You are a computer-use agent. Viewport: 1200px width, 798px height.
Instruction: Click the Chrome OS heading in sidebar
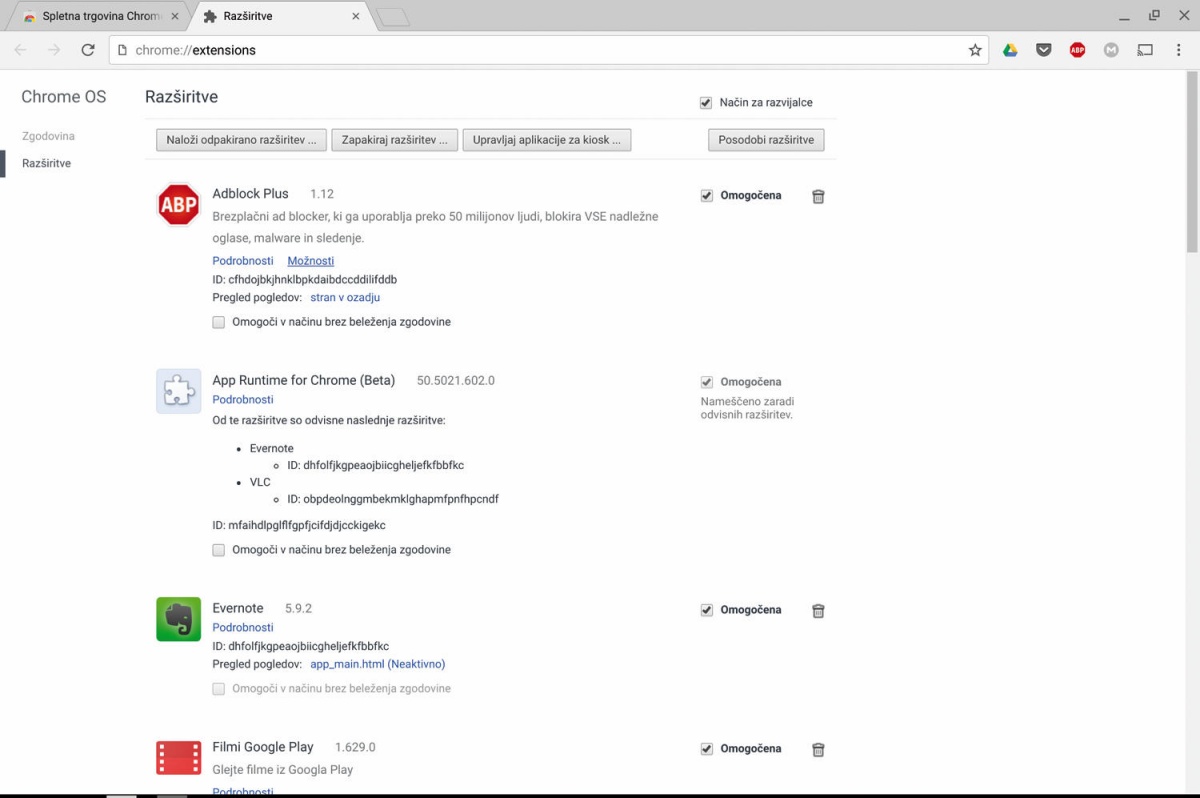pyautogui.click(x=64, y=97)
